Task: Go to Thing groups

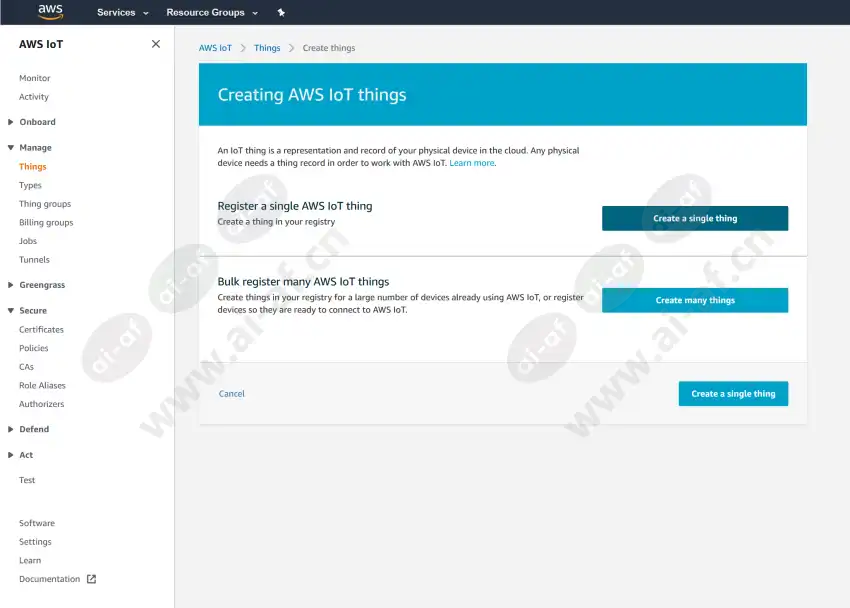Action: tap(45, 204)
